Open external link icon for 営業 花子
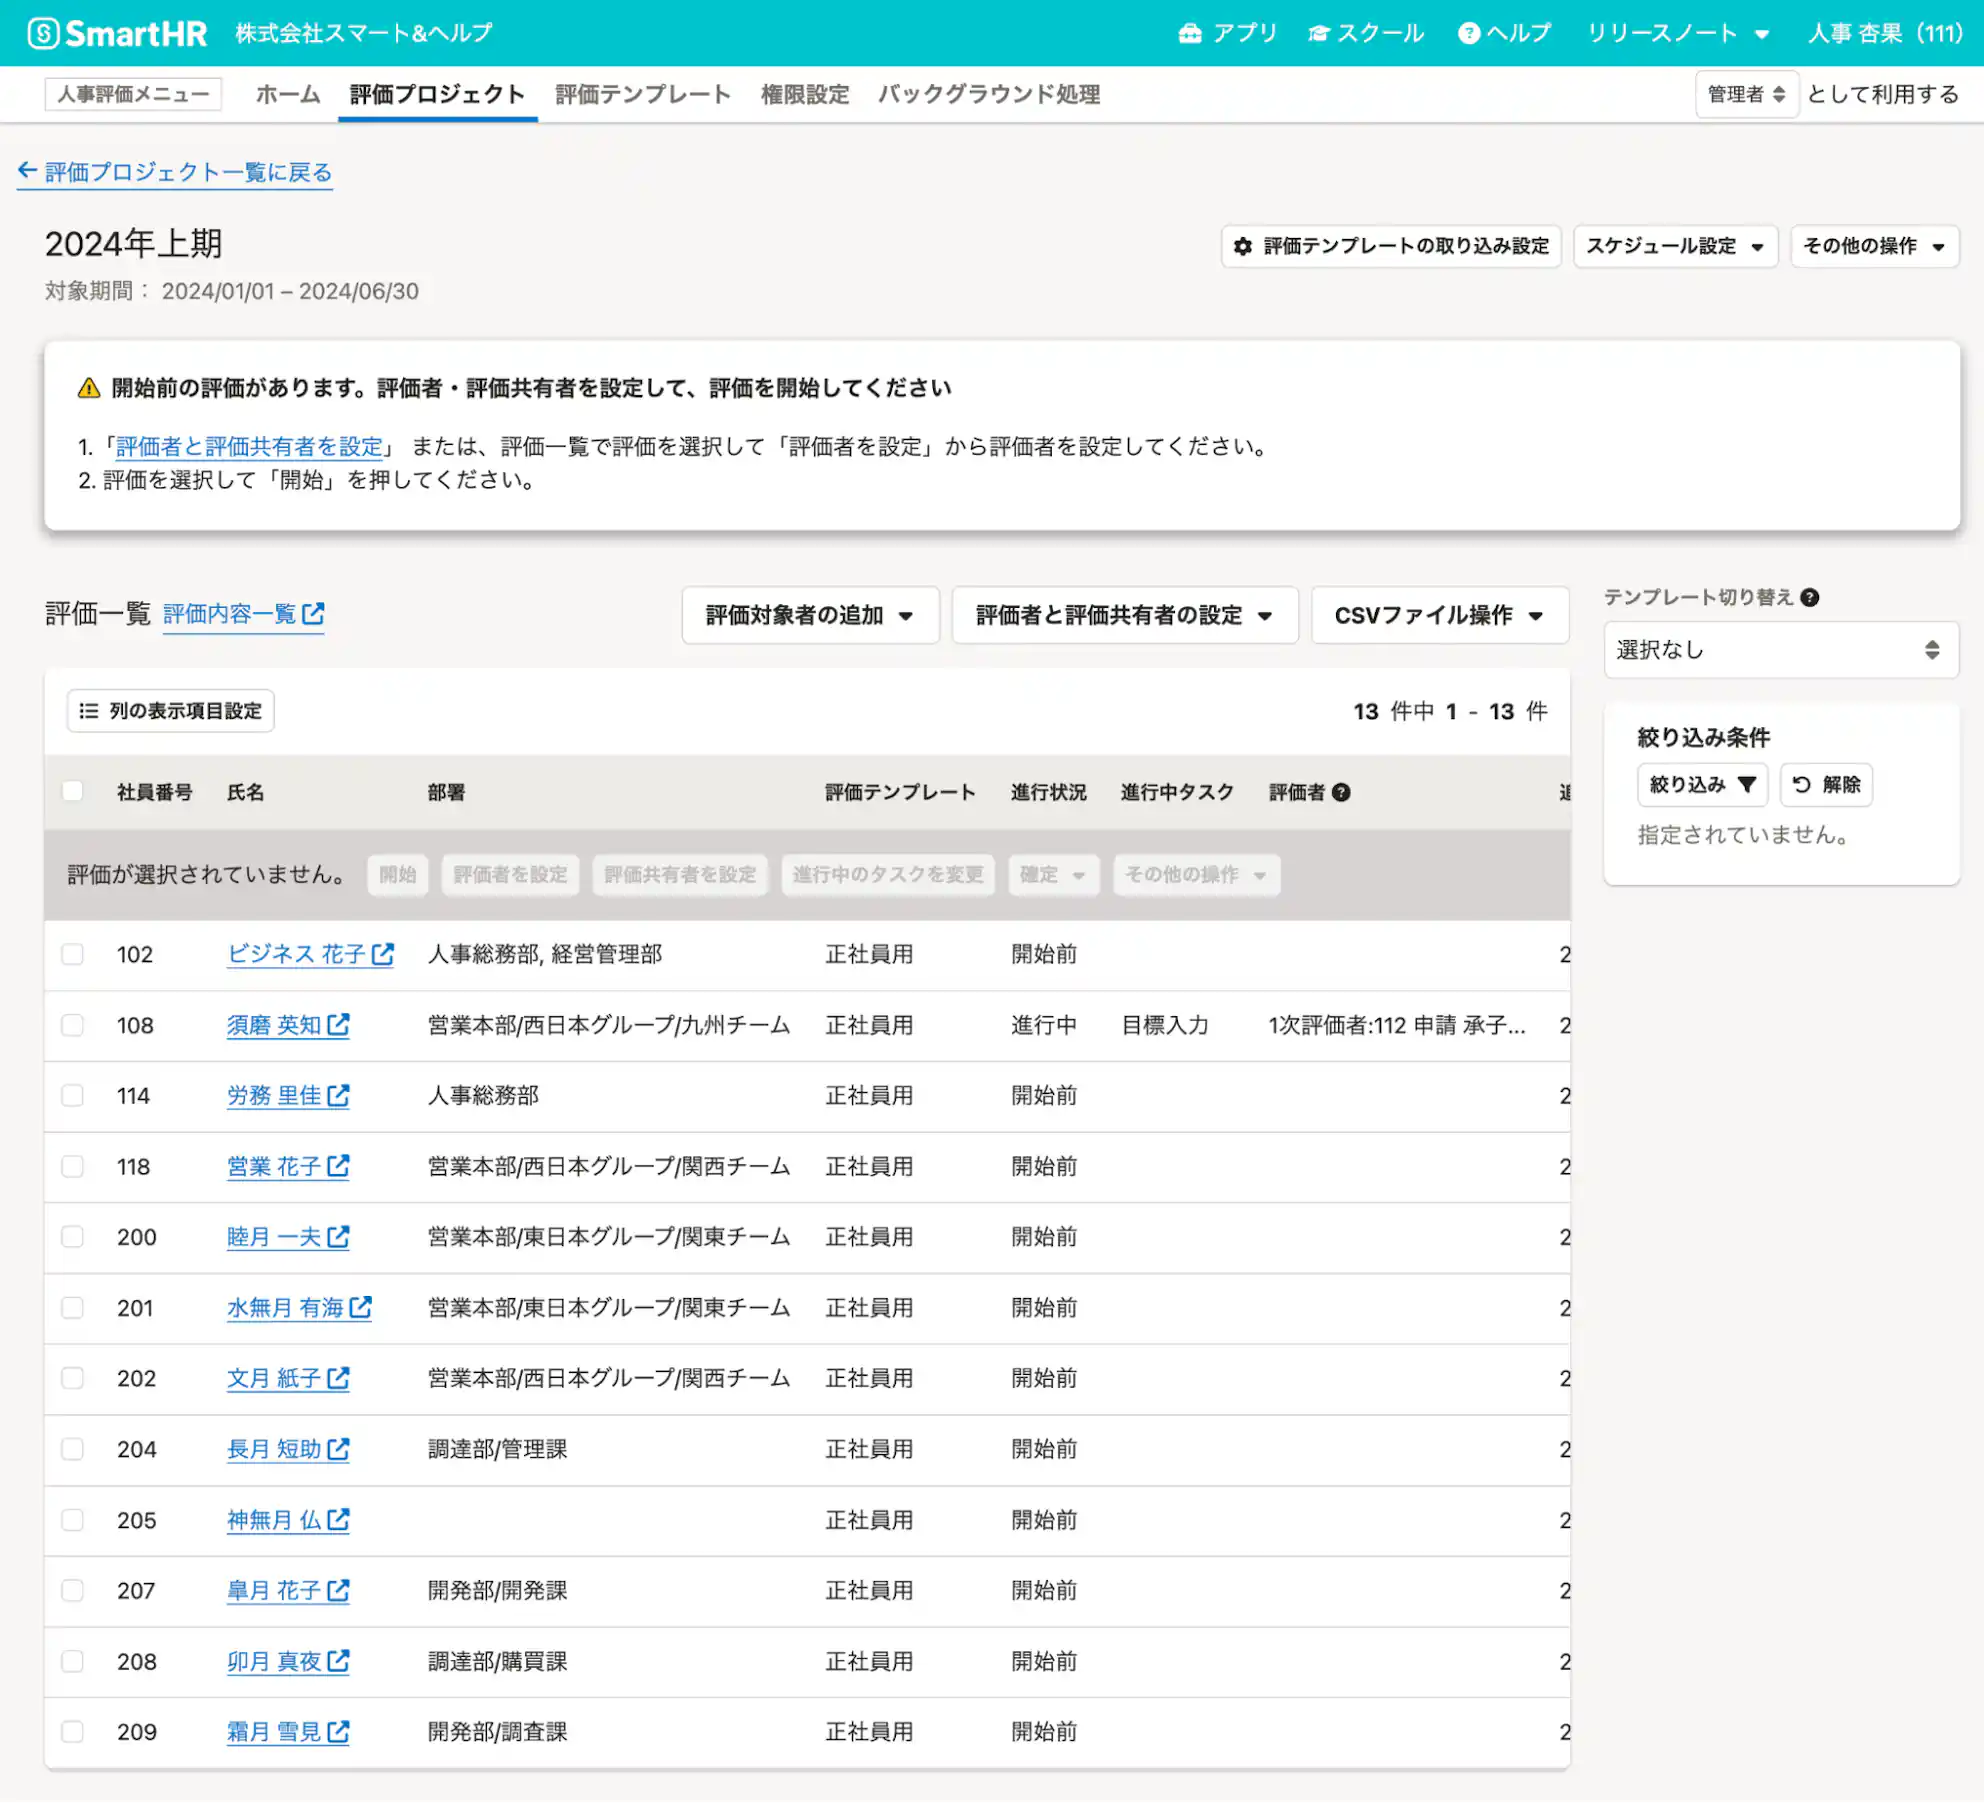This screenshot has width=1984, height=1803. click(338, 1166)
